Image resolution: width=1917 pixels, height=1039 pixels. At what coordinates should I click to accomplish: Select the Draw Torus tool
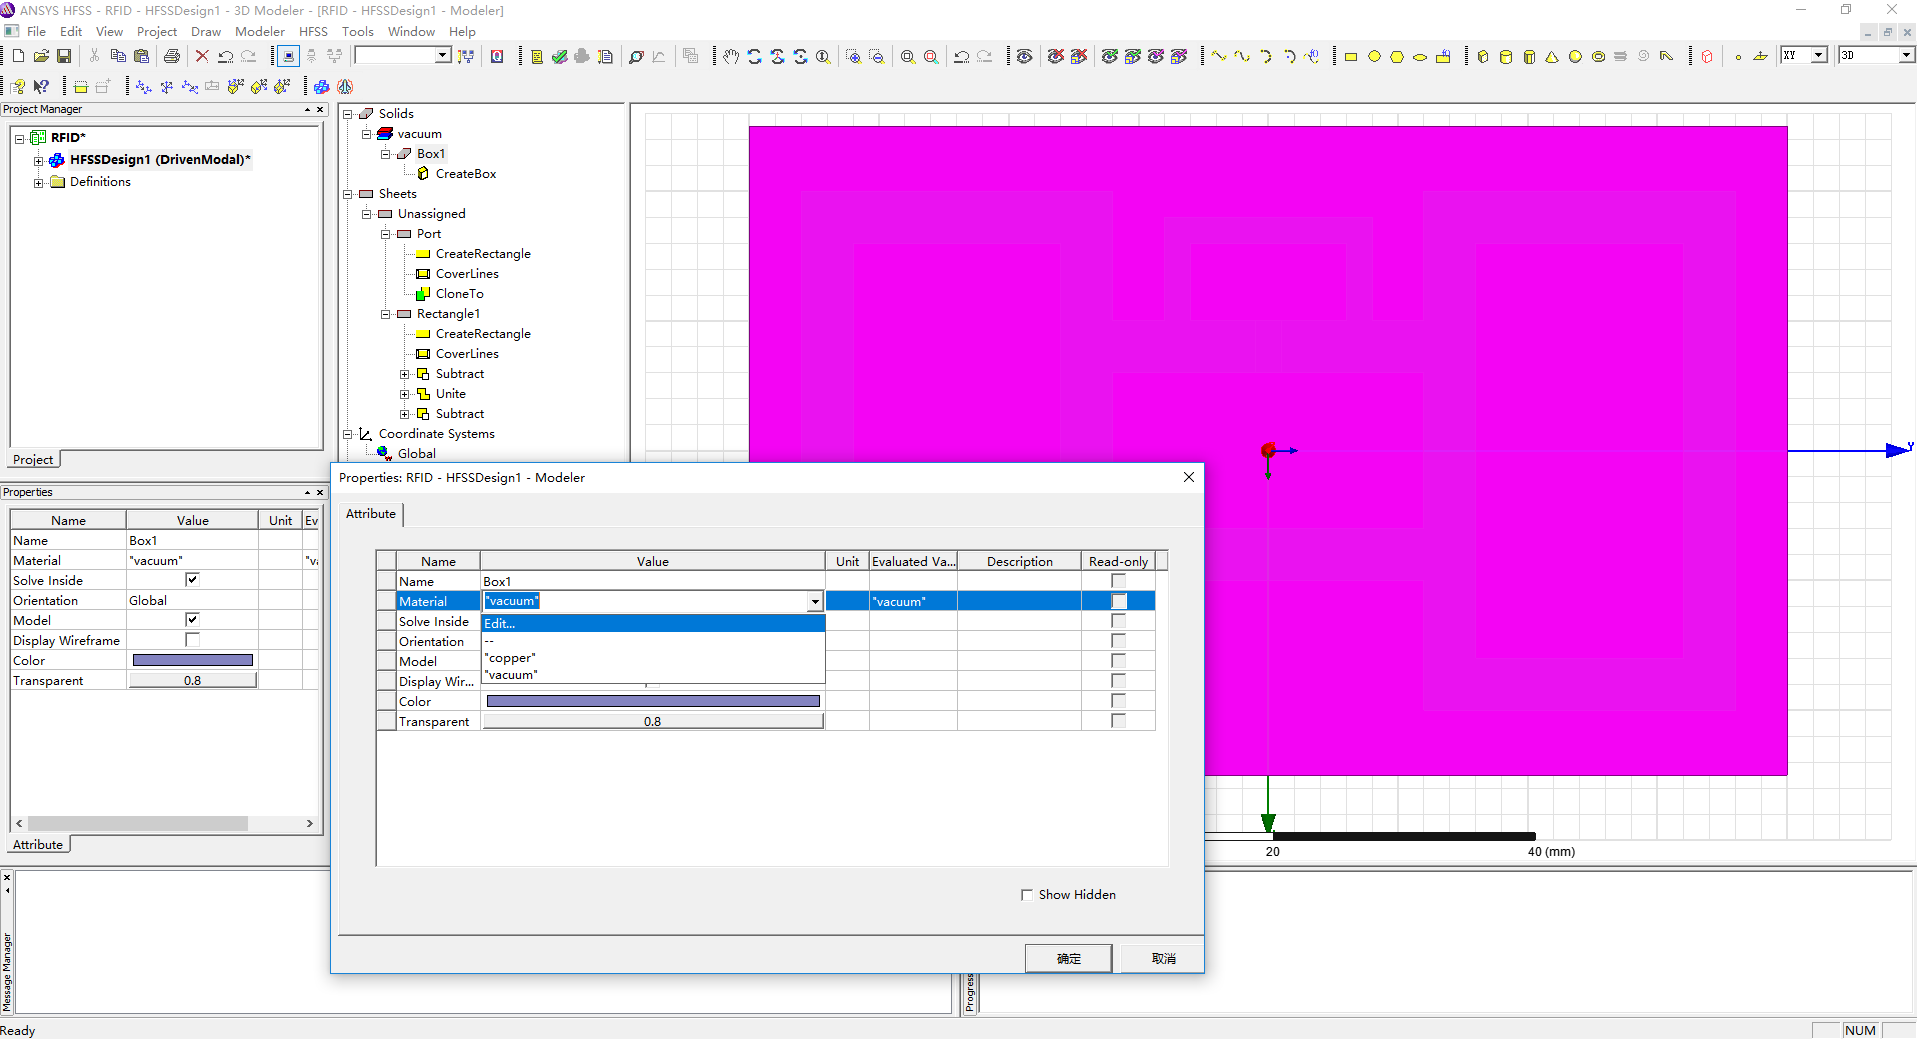[1598, 56]
